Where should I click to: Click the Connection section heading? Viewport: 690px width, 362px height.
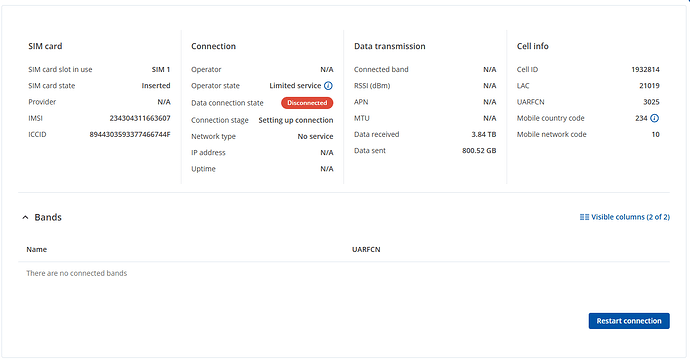pyautogui.click(x=213, y=46)
